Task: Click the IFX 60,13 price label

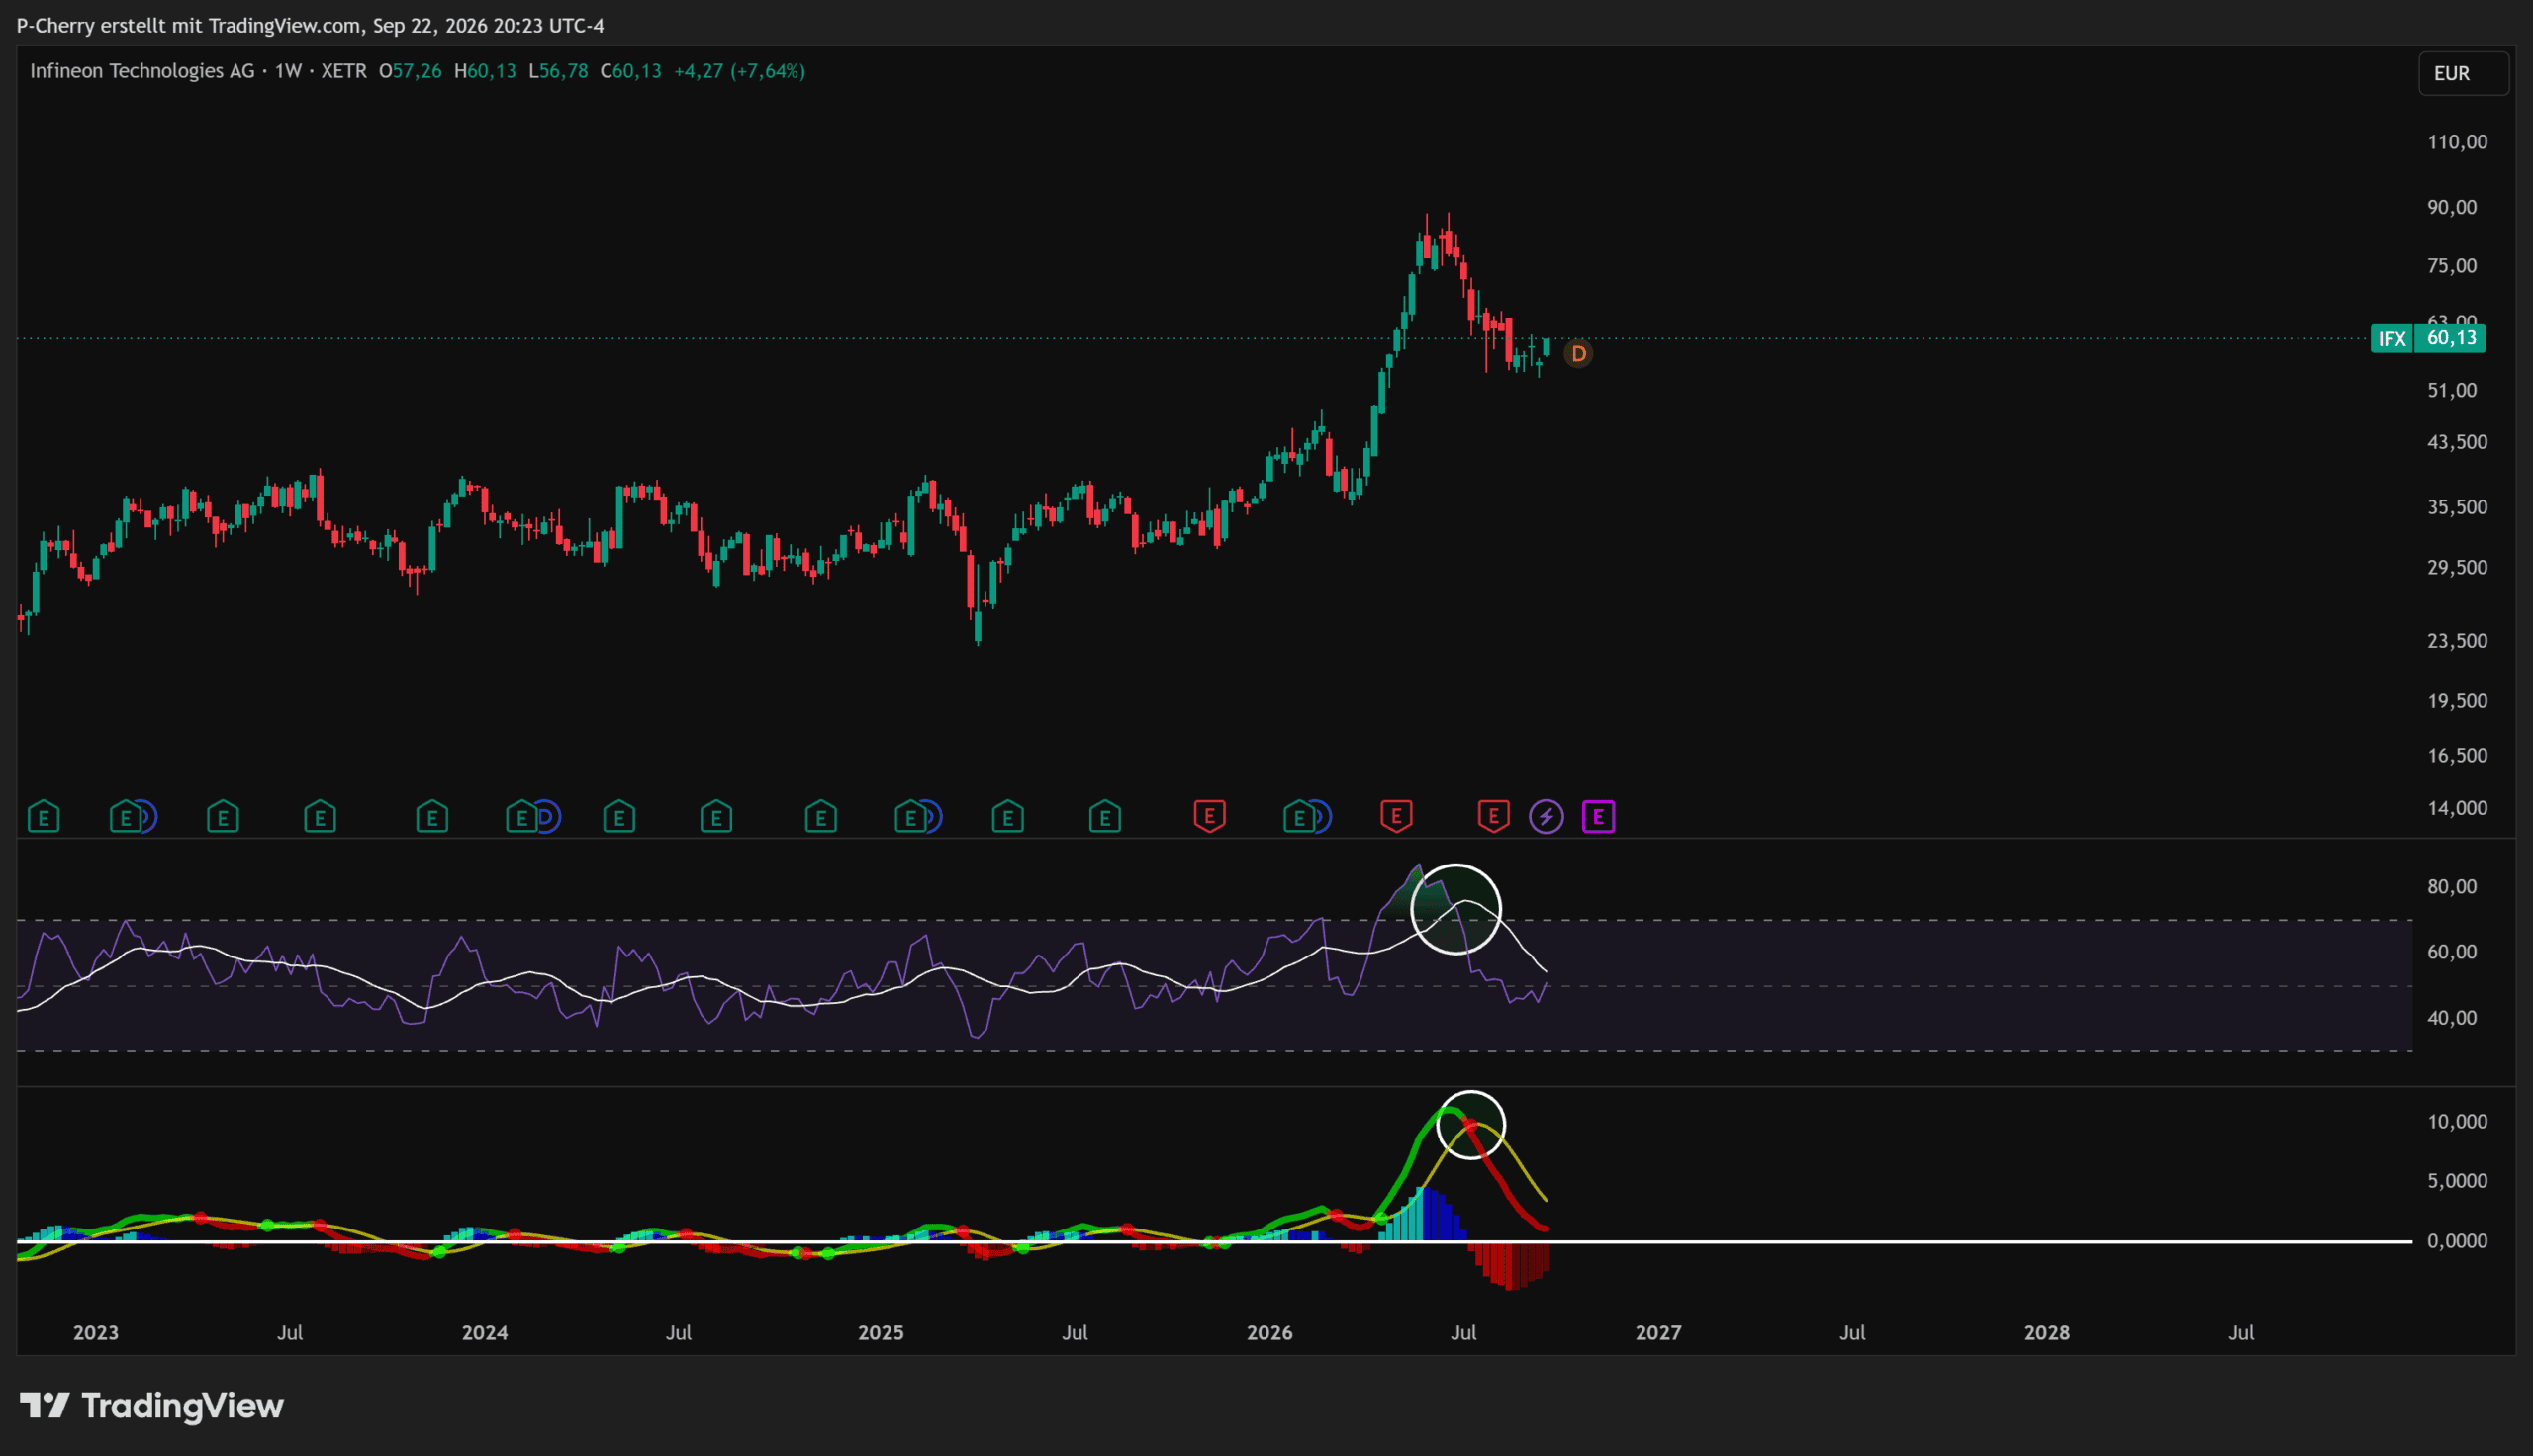Action: [2428, 338]
